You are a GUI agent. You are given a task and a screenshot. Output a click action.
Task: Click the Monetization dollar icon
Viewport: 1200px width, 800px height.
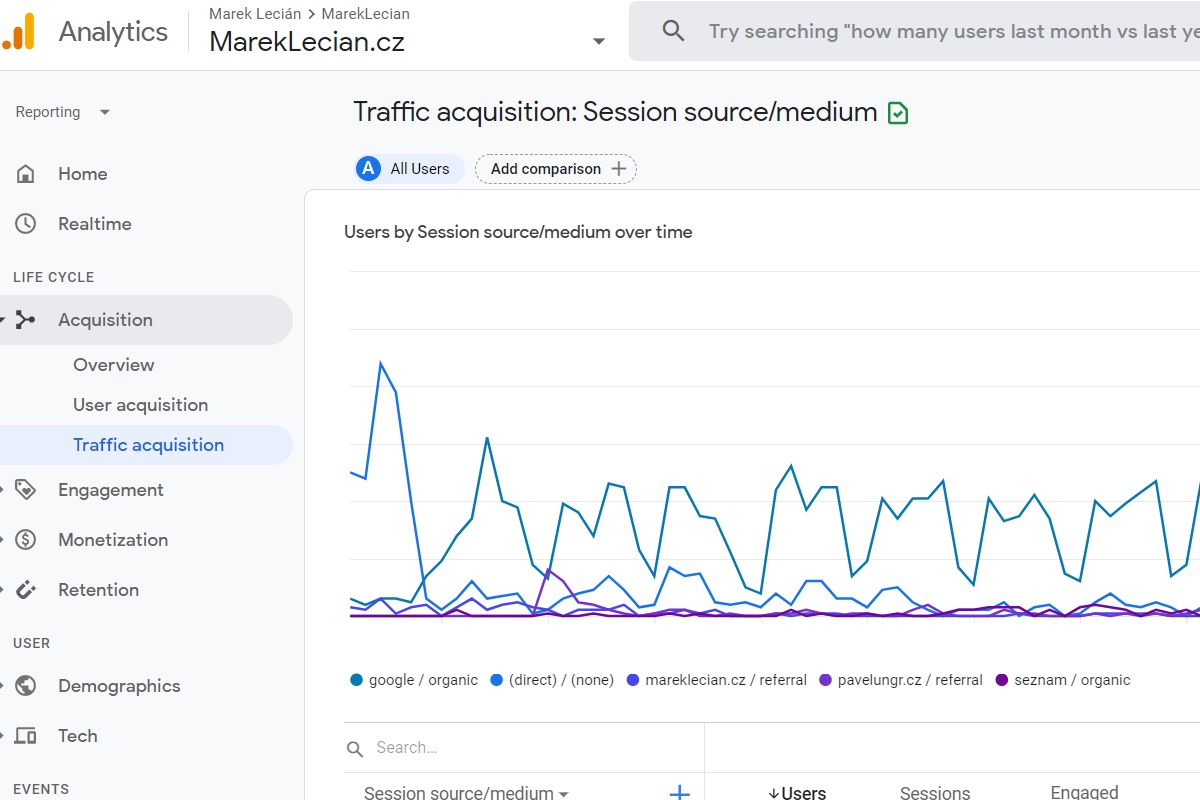coord(26,540)
